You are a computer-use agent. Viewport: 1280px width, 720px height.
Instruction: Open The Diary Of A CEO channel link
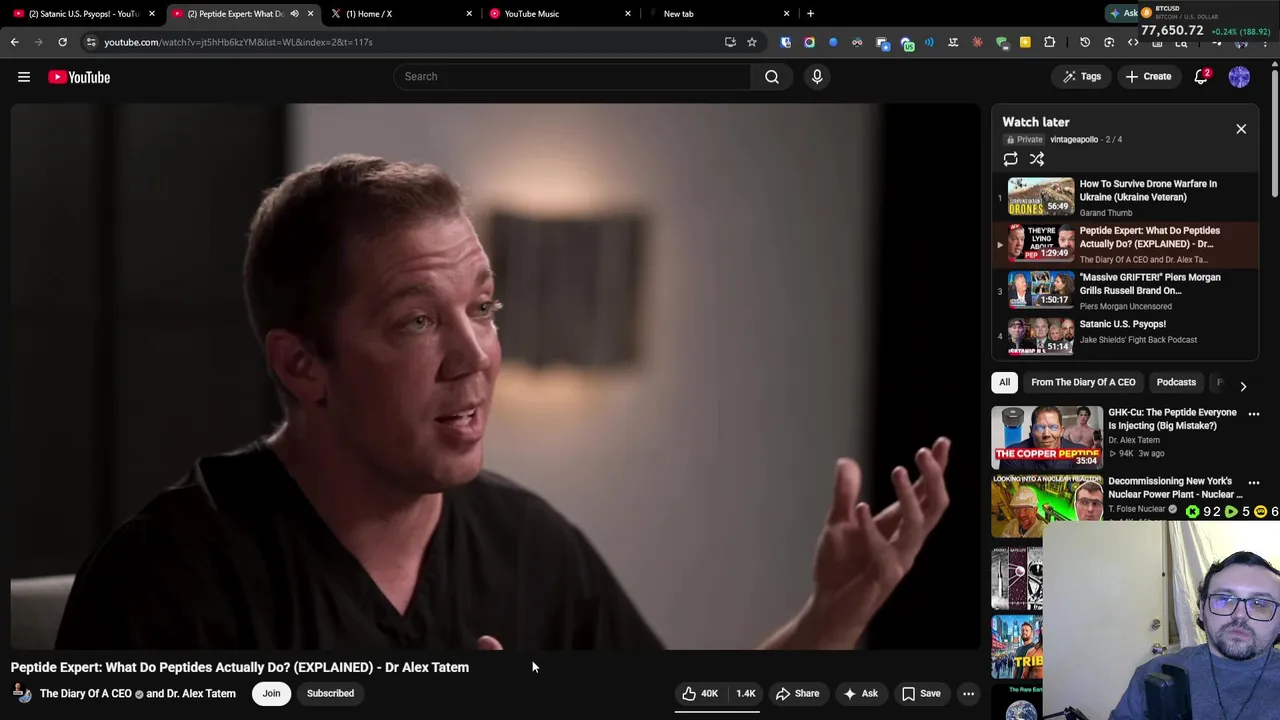click(86, 694)
